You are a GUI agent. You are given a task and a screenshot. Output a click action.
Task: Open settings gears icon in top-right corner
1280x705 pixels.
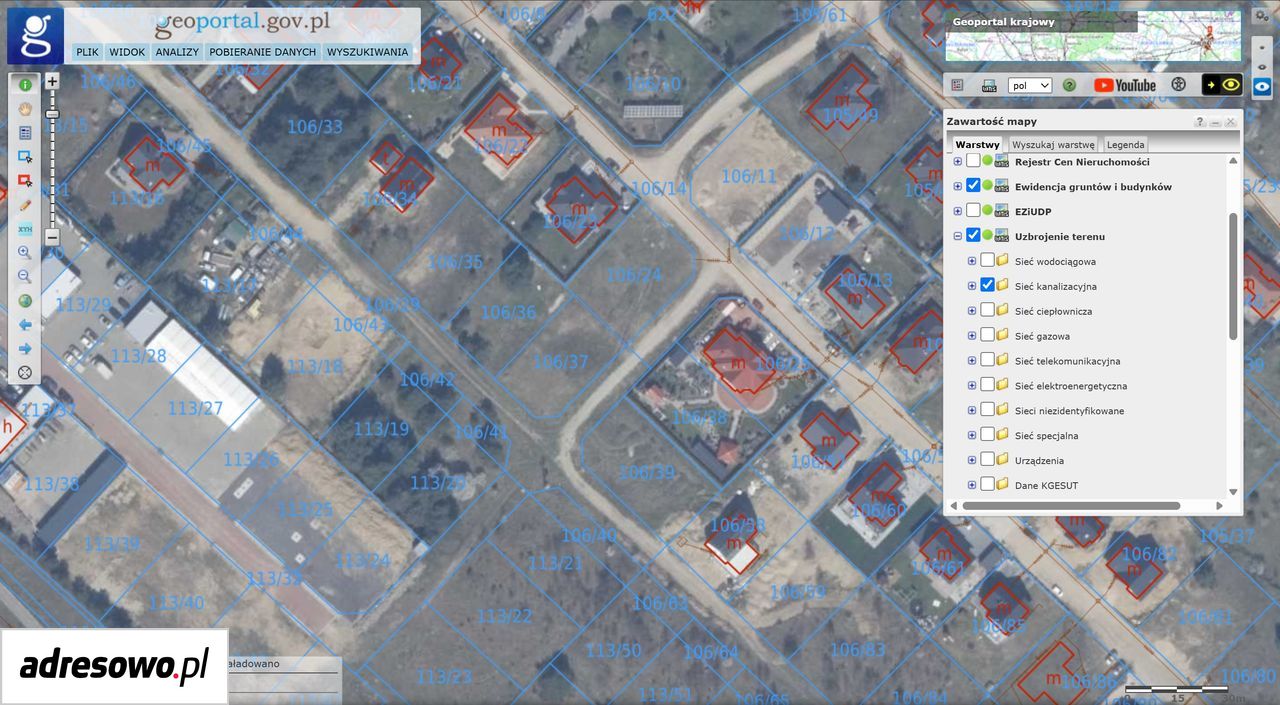1261,16
